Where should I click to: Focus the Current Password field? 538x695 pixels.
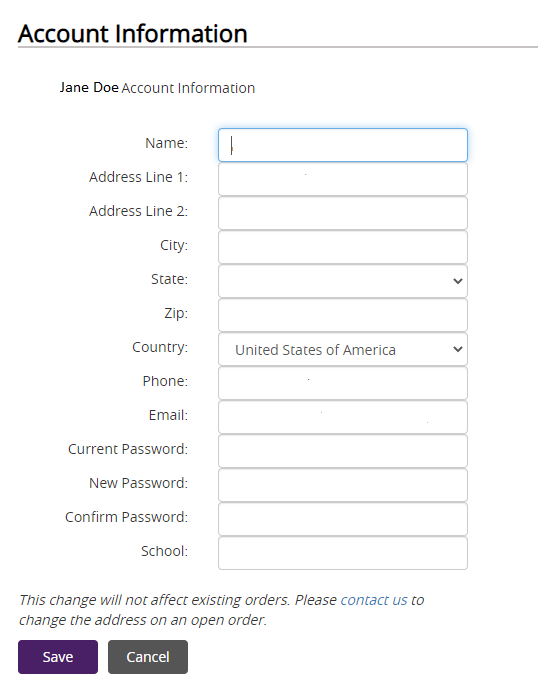343,451
